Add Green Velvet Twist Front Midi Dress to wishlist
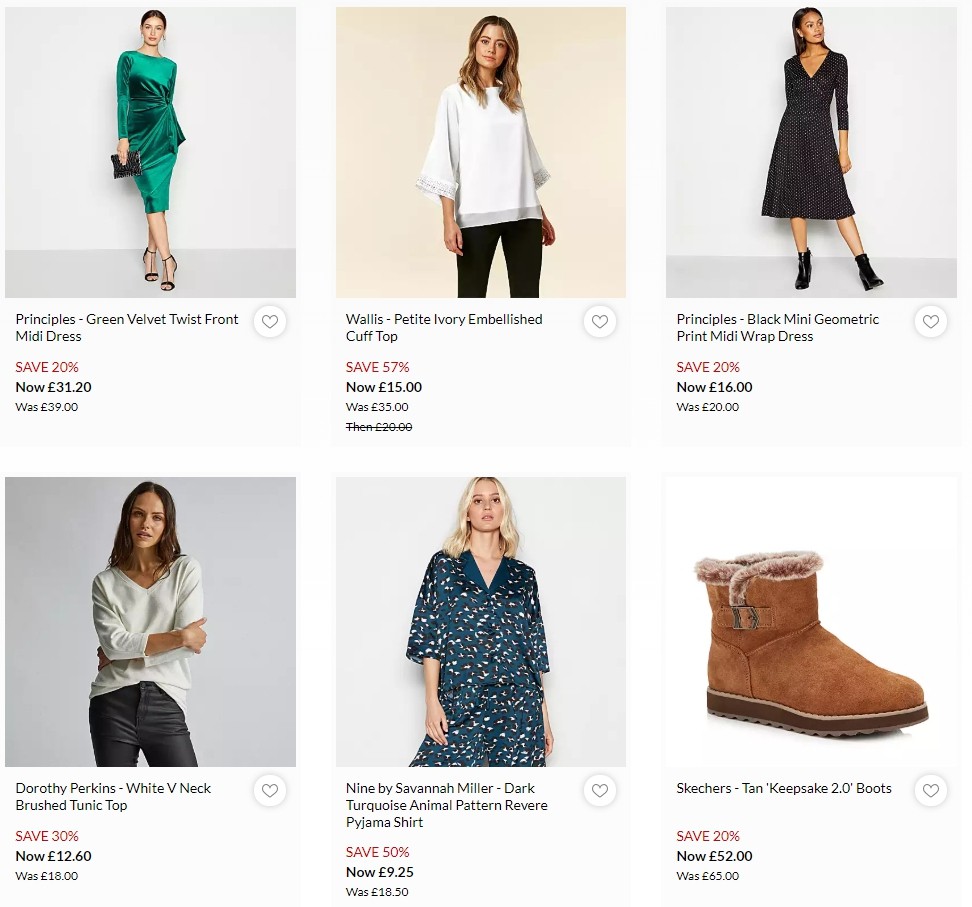The image size is (972, 907). click(x=270, y=322)
